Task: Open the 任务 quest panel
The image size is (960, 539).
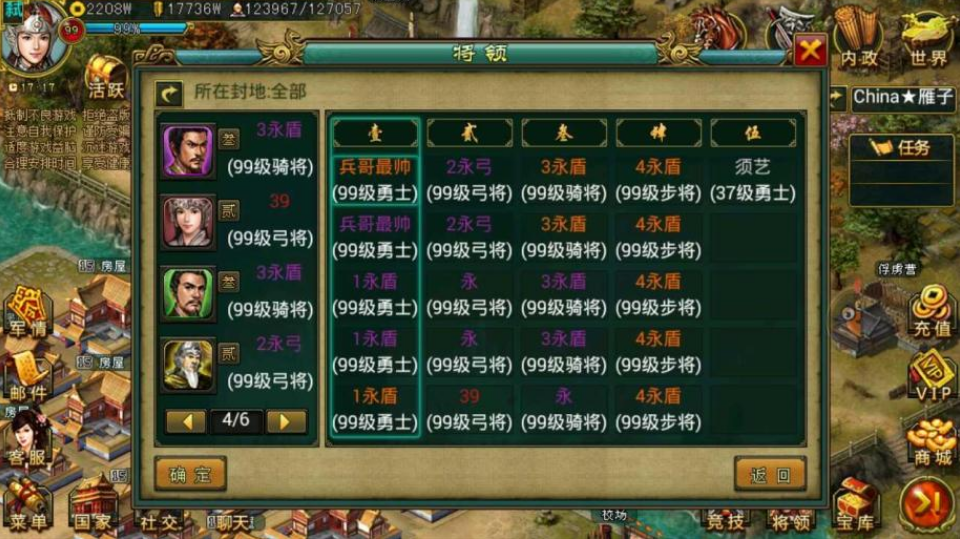Action: tap(901, 148)
